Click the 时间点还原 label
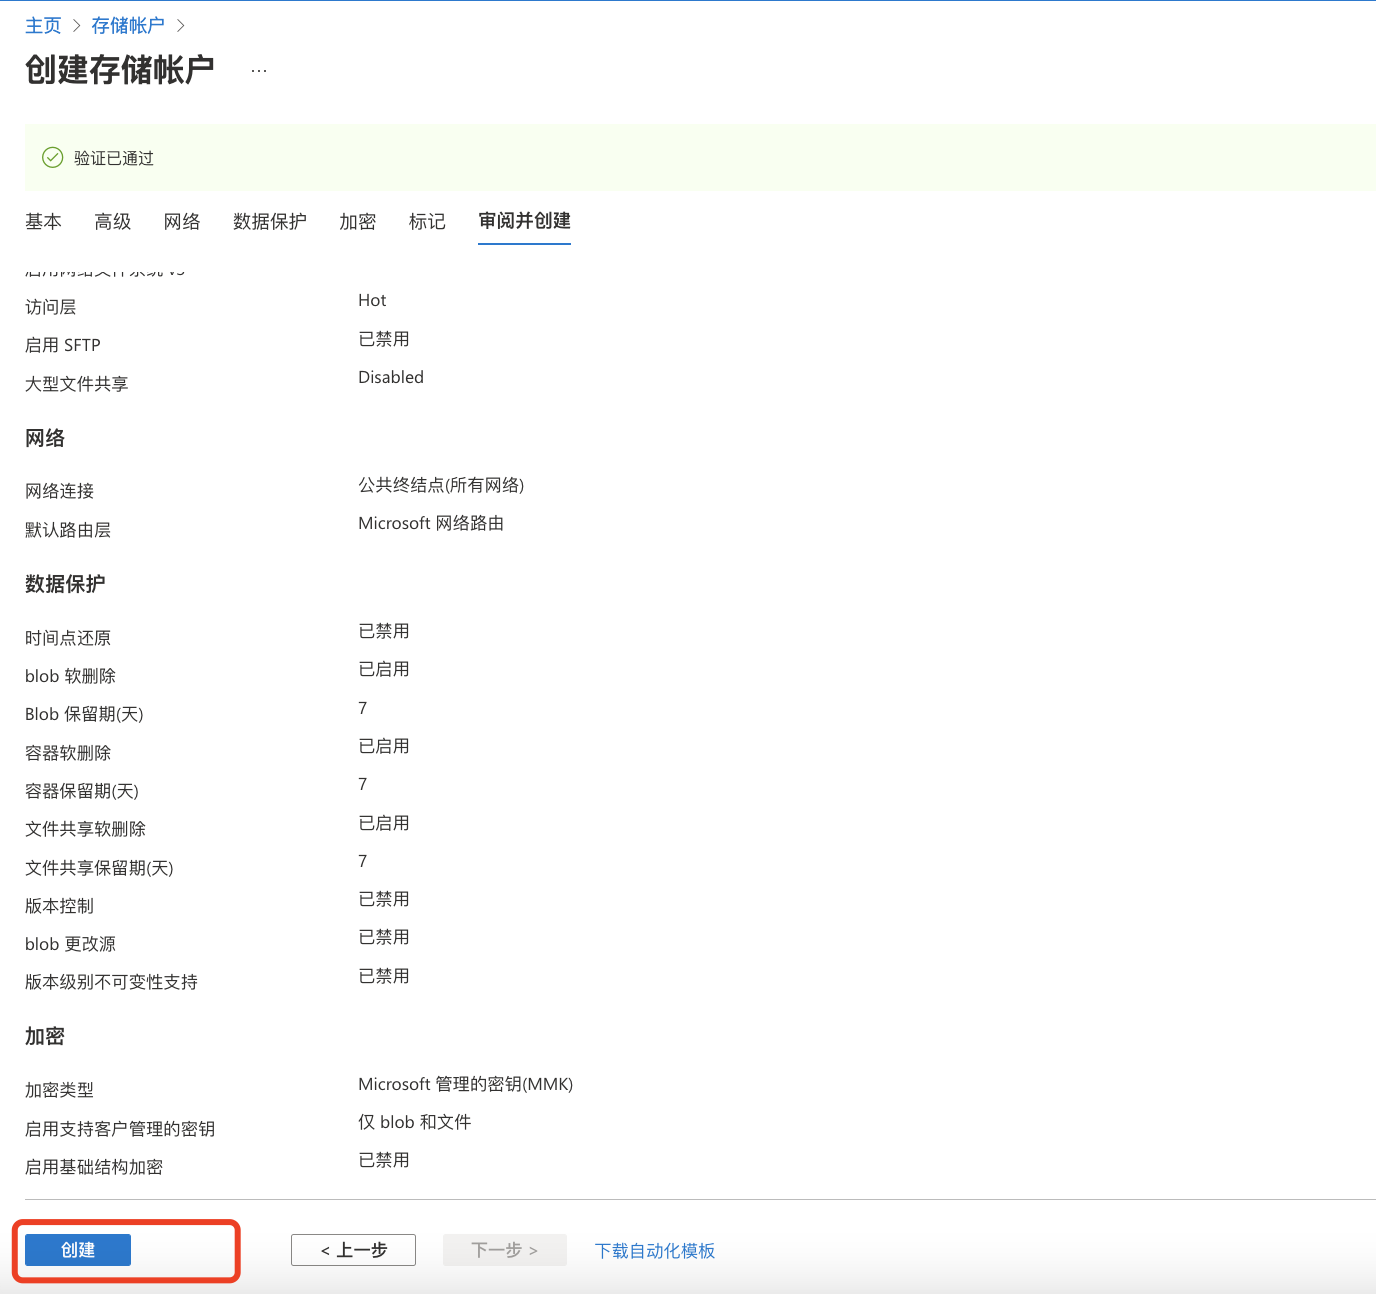 click(68, 638)
